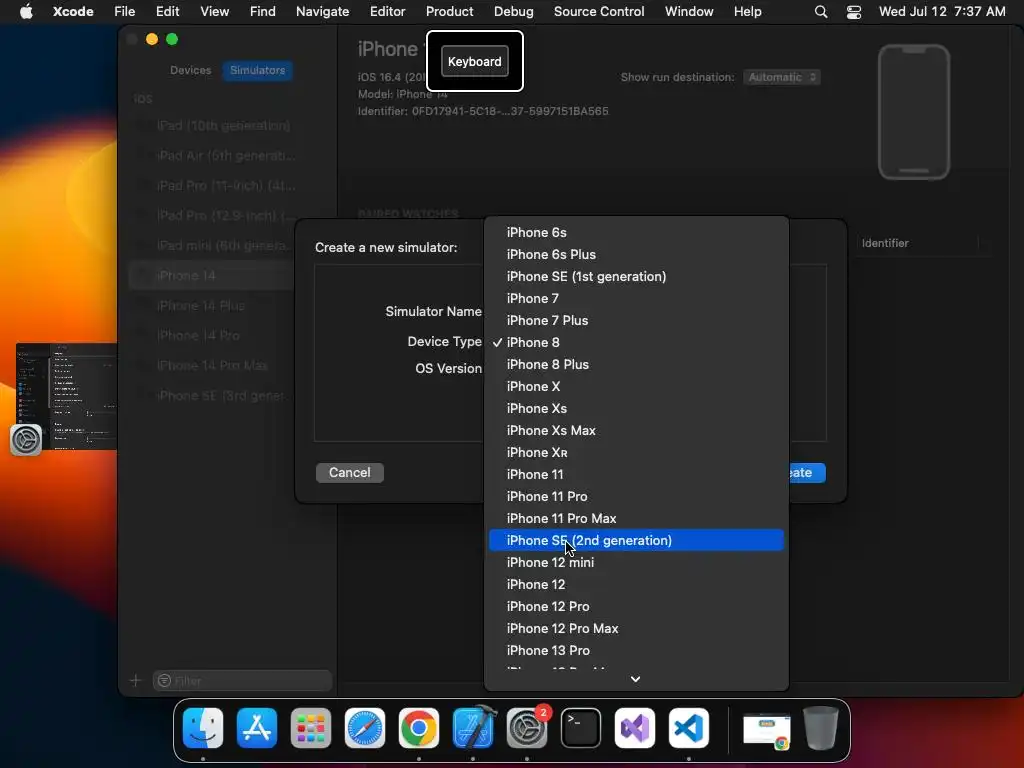This screenshot has width=1024, height=768.
Task: Select iPhone 11 device type
Action: pos(636,474)
